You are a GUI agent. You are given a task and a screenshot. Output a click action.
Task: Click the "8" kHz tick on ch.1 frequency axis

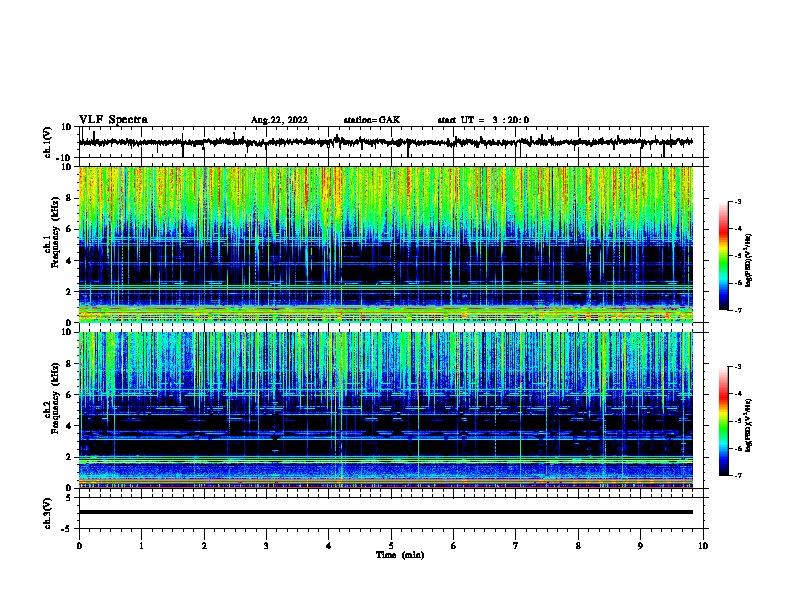[x=69, y=198]
